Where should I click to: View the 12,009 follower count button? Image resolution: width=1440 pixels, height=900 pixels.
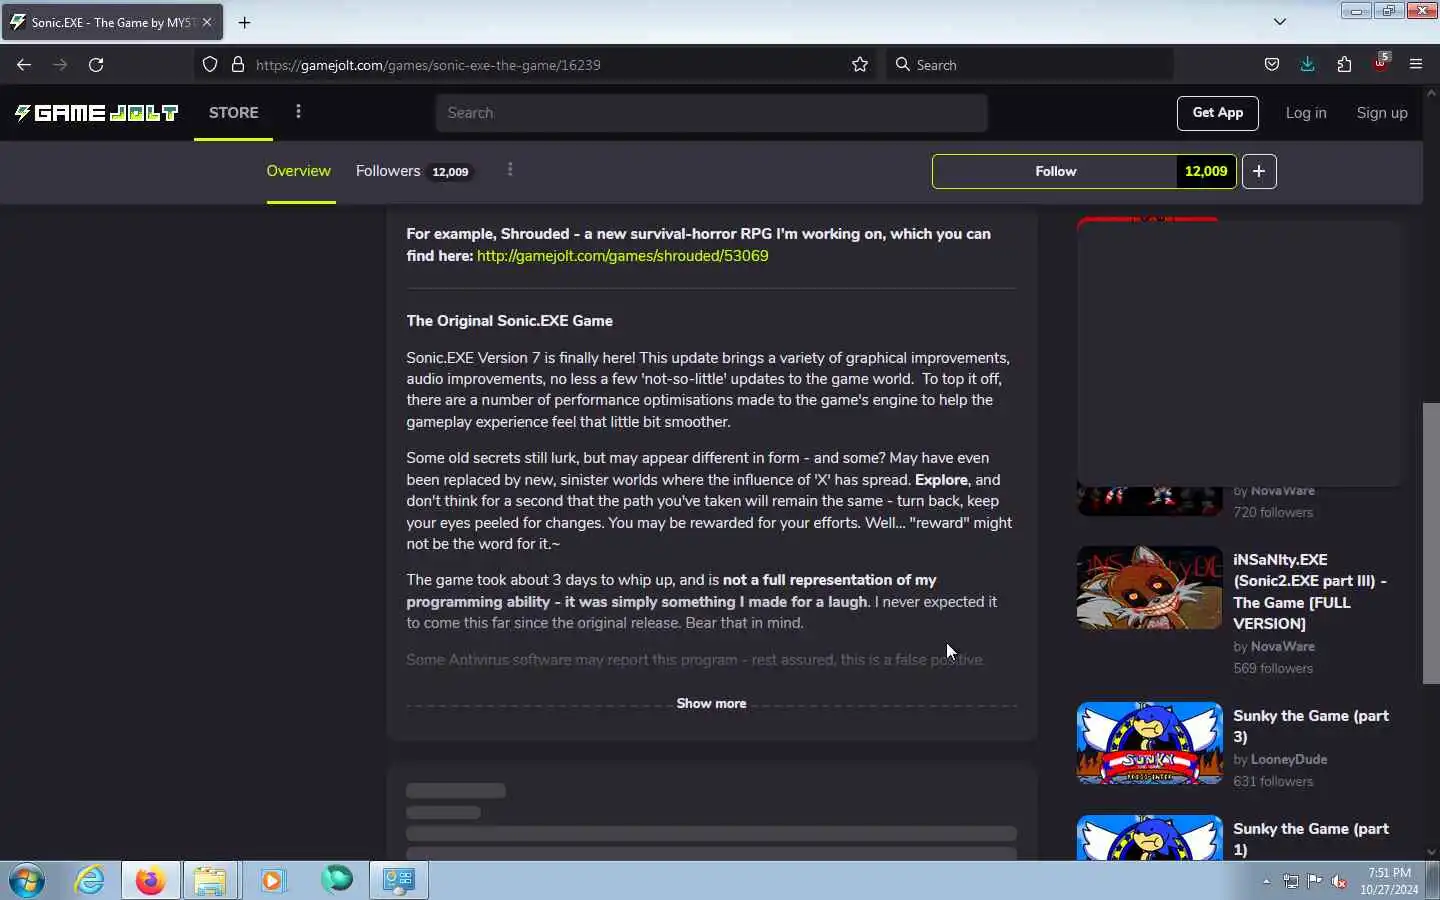(1206, 172)
